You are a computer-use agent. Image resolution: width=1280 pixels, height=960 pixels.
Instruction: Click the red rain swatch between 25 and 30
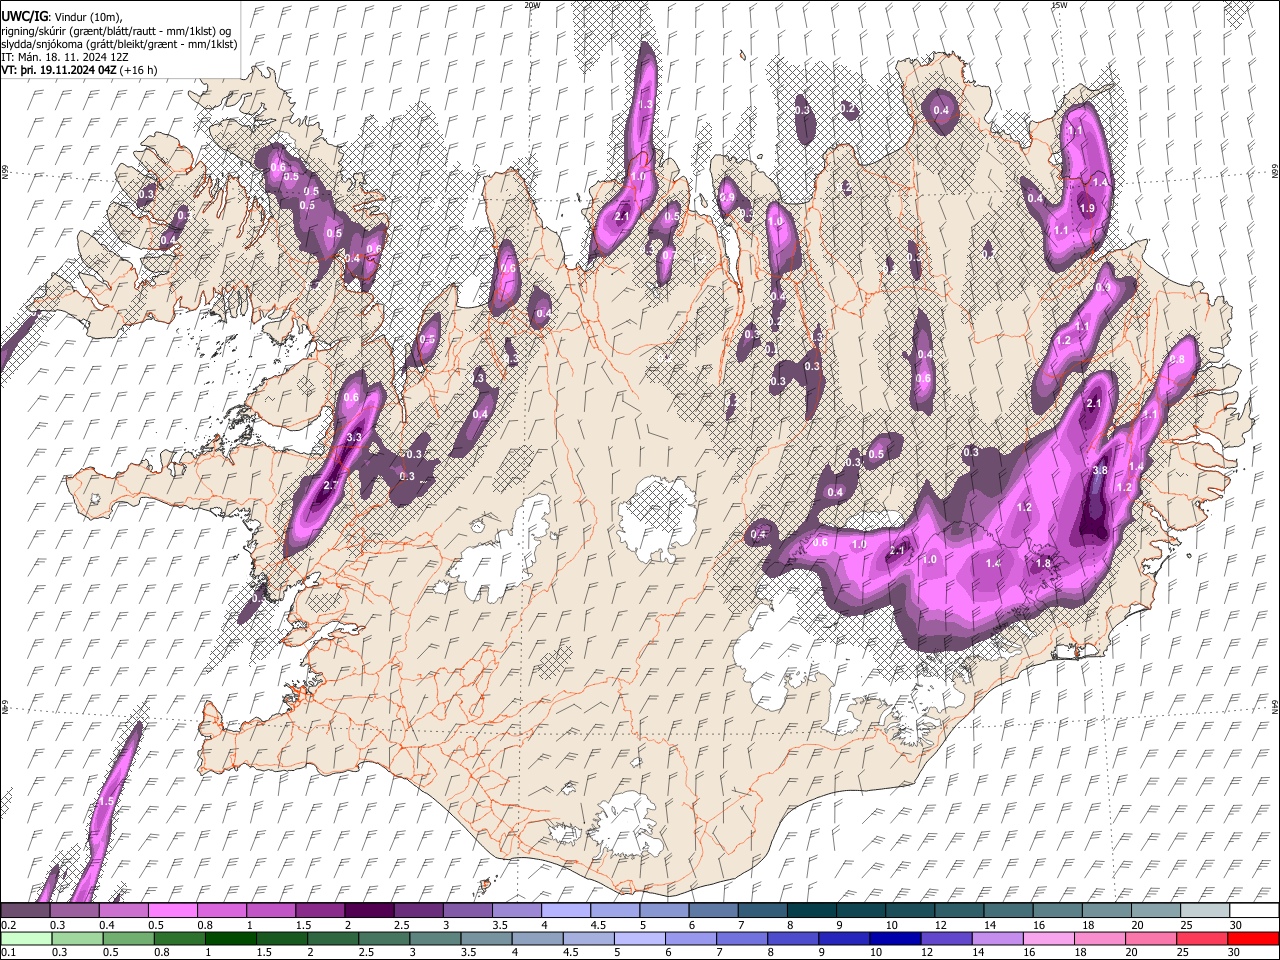click(1204, 938)
